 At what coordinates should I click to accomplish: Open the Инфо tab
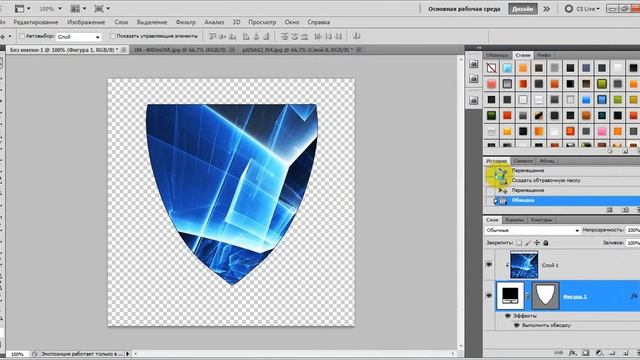(544, 55)
